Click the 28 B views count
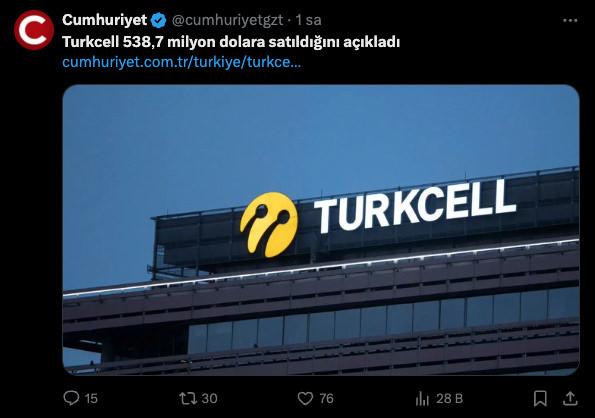The width and height of the screenshot is (595, 418). [449, 399]
